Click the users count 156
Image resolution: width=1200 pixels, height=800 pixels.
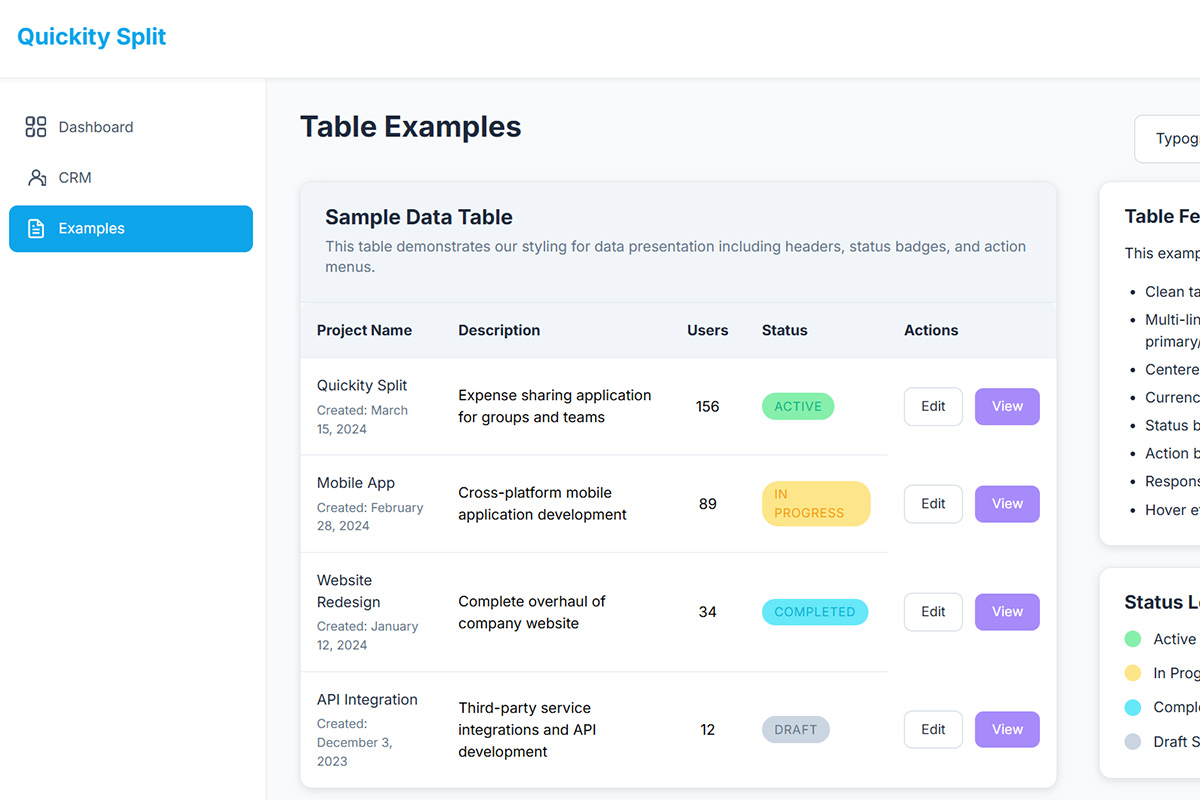(x=708, y=407)
